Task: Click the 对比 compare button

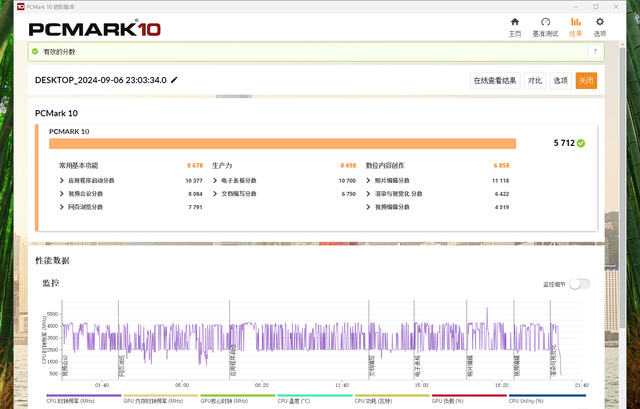Action: (x=535, y=80)
